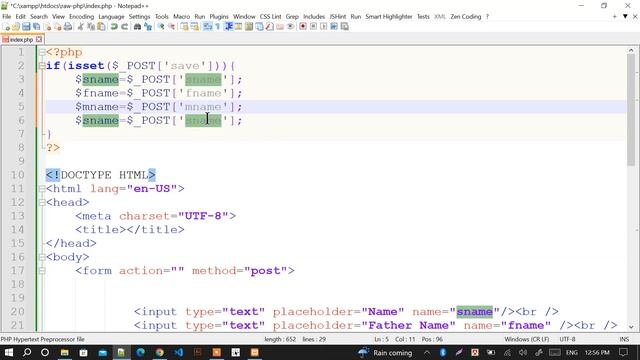Screen dimensions: 640x360
Task: Click the Run macro multiple times icon
Action: point(334,27)
